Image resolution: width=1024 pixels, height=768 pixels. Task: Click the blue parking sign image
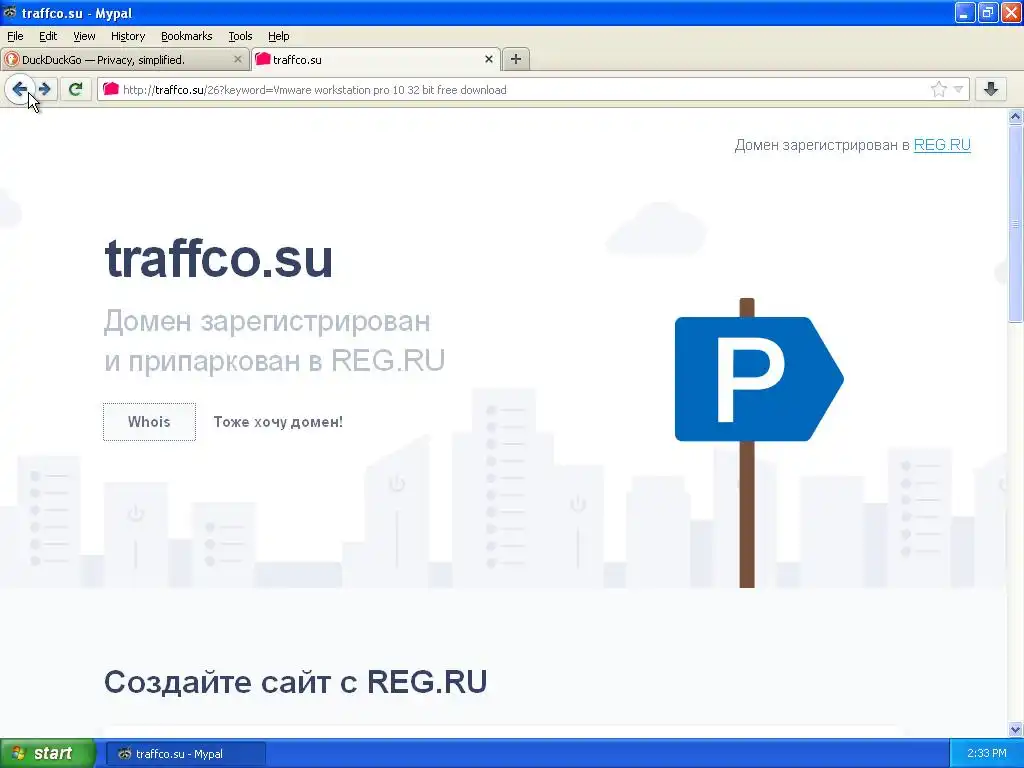click(759, 379)
